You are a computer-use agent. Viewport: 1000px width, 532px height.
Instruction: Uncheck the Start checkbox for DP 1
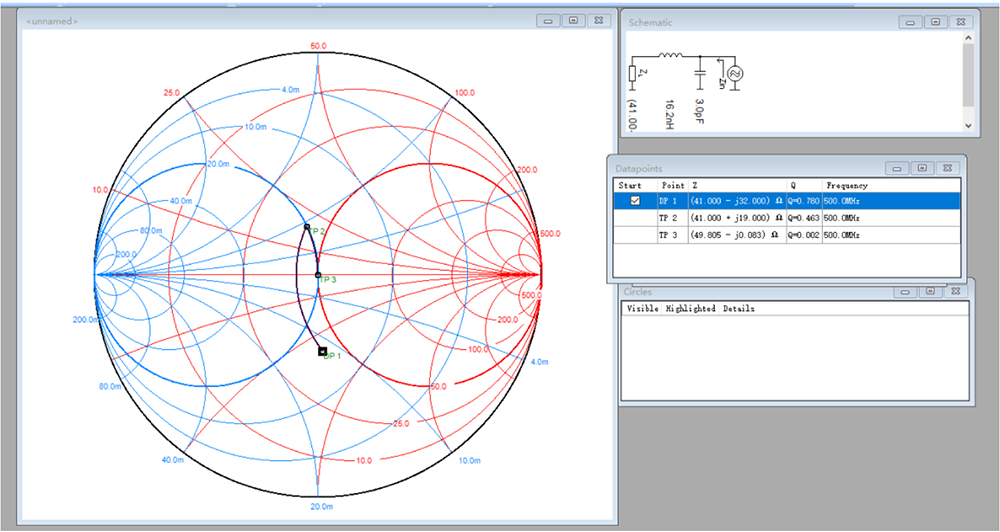tap(634, 201)
